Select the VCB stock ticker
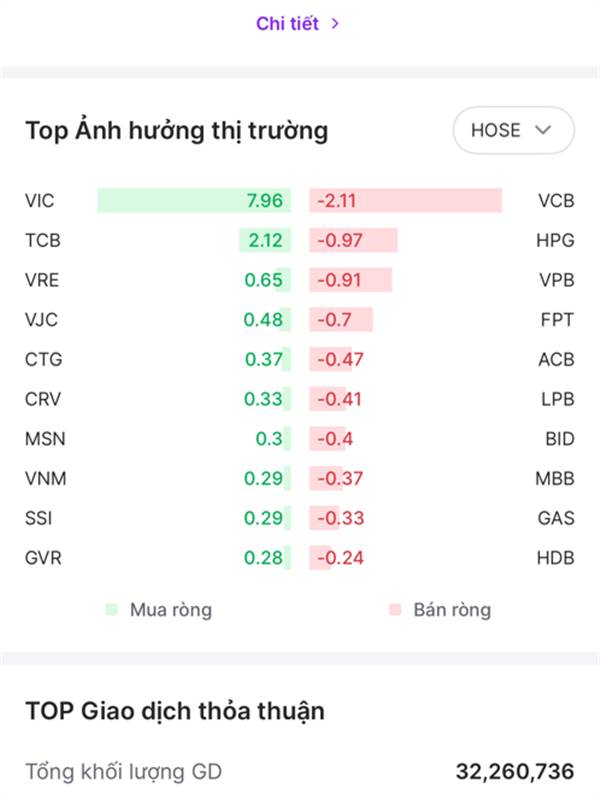The width and height of the screenshot is (600, 800). (x=556, y=201)
